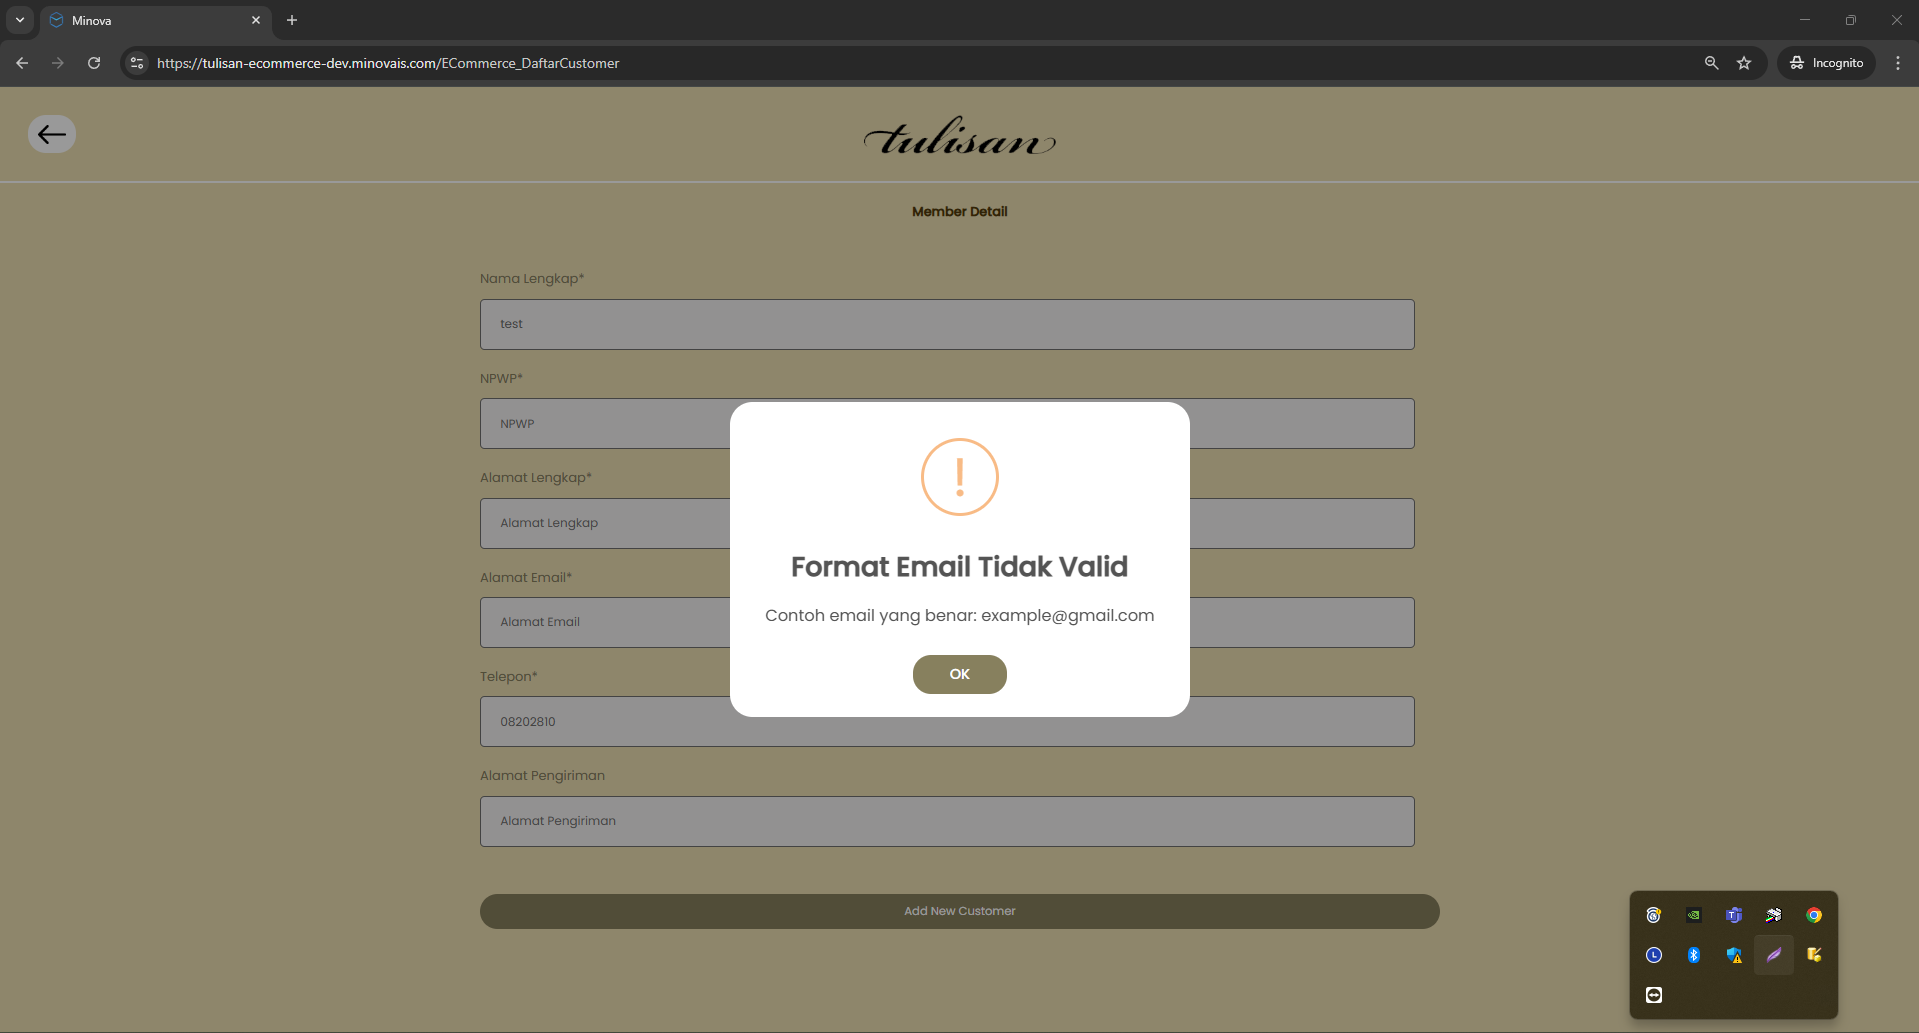Click the Bluetooth tray icon
The width and height of the screenshot is (1919, 1033).
[x=1694, y=955]
